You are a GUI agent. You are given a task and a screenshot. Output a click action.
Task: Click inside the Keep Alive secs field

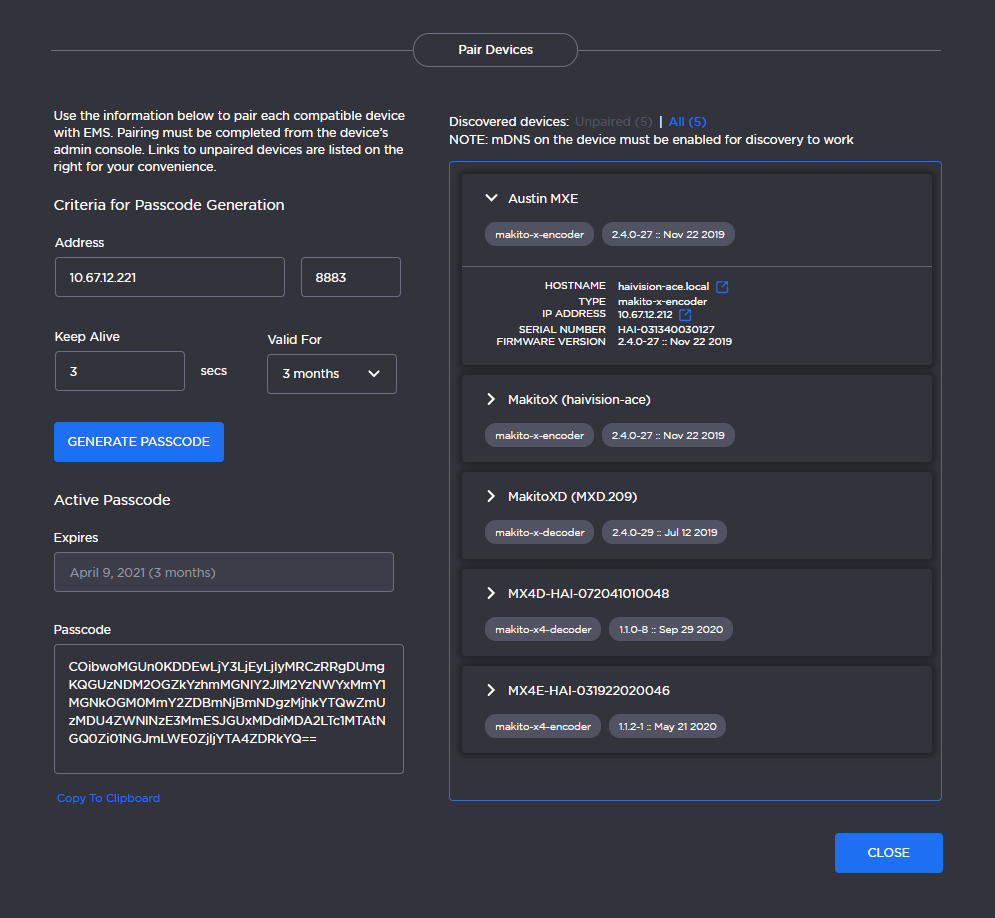click(x=120, y=371)
